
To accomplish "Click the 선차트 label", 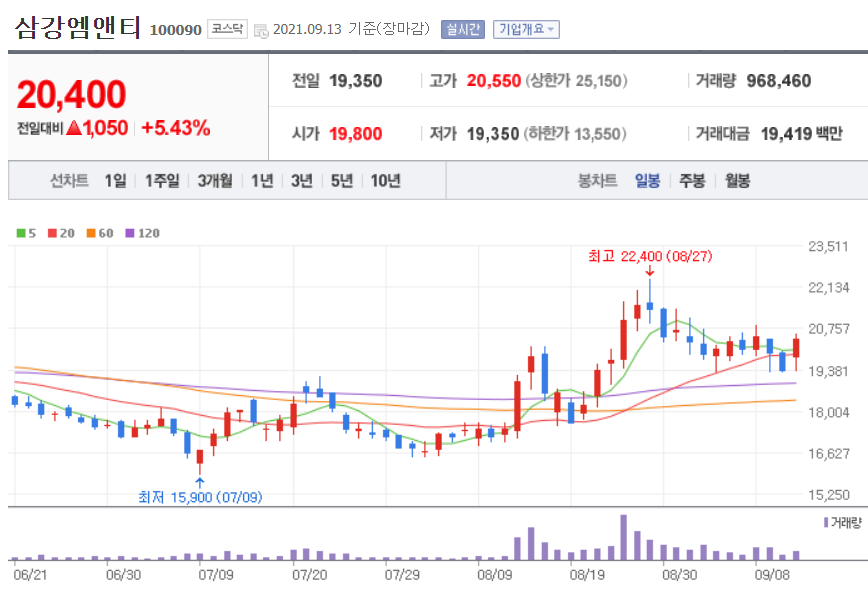I will coord(69,180).
